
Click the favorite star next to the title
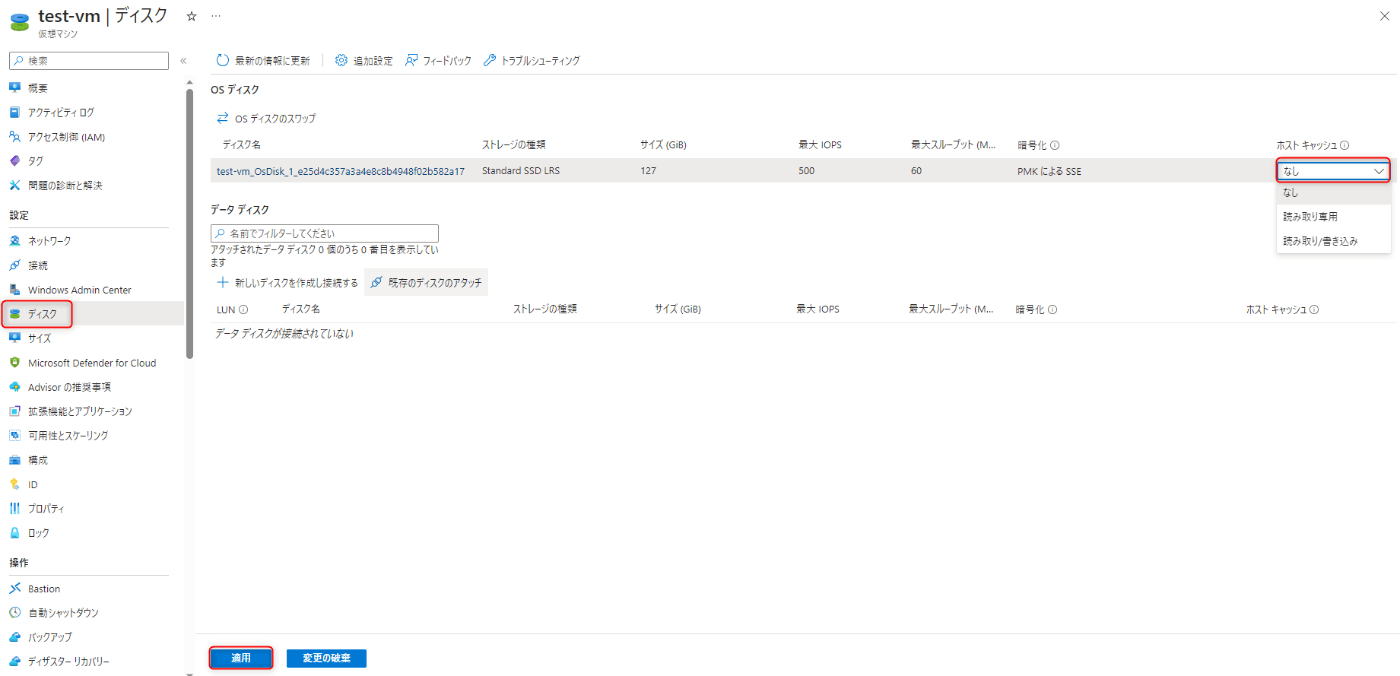pyautogui.click(x=192, y=17)
